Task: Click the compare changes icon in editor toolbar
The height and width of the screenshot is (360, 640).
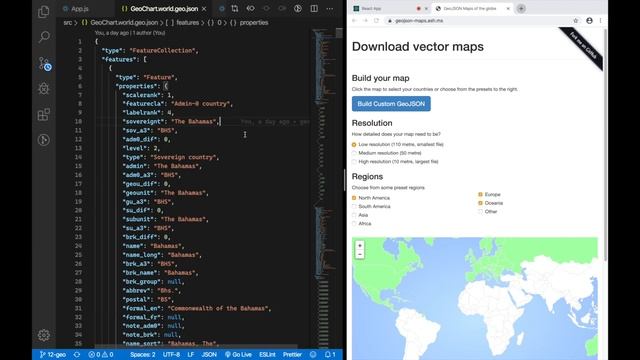Action: (235, 9)
